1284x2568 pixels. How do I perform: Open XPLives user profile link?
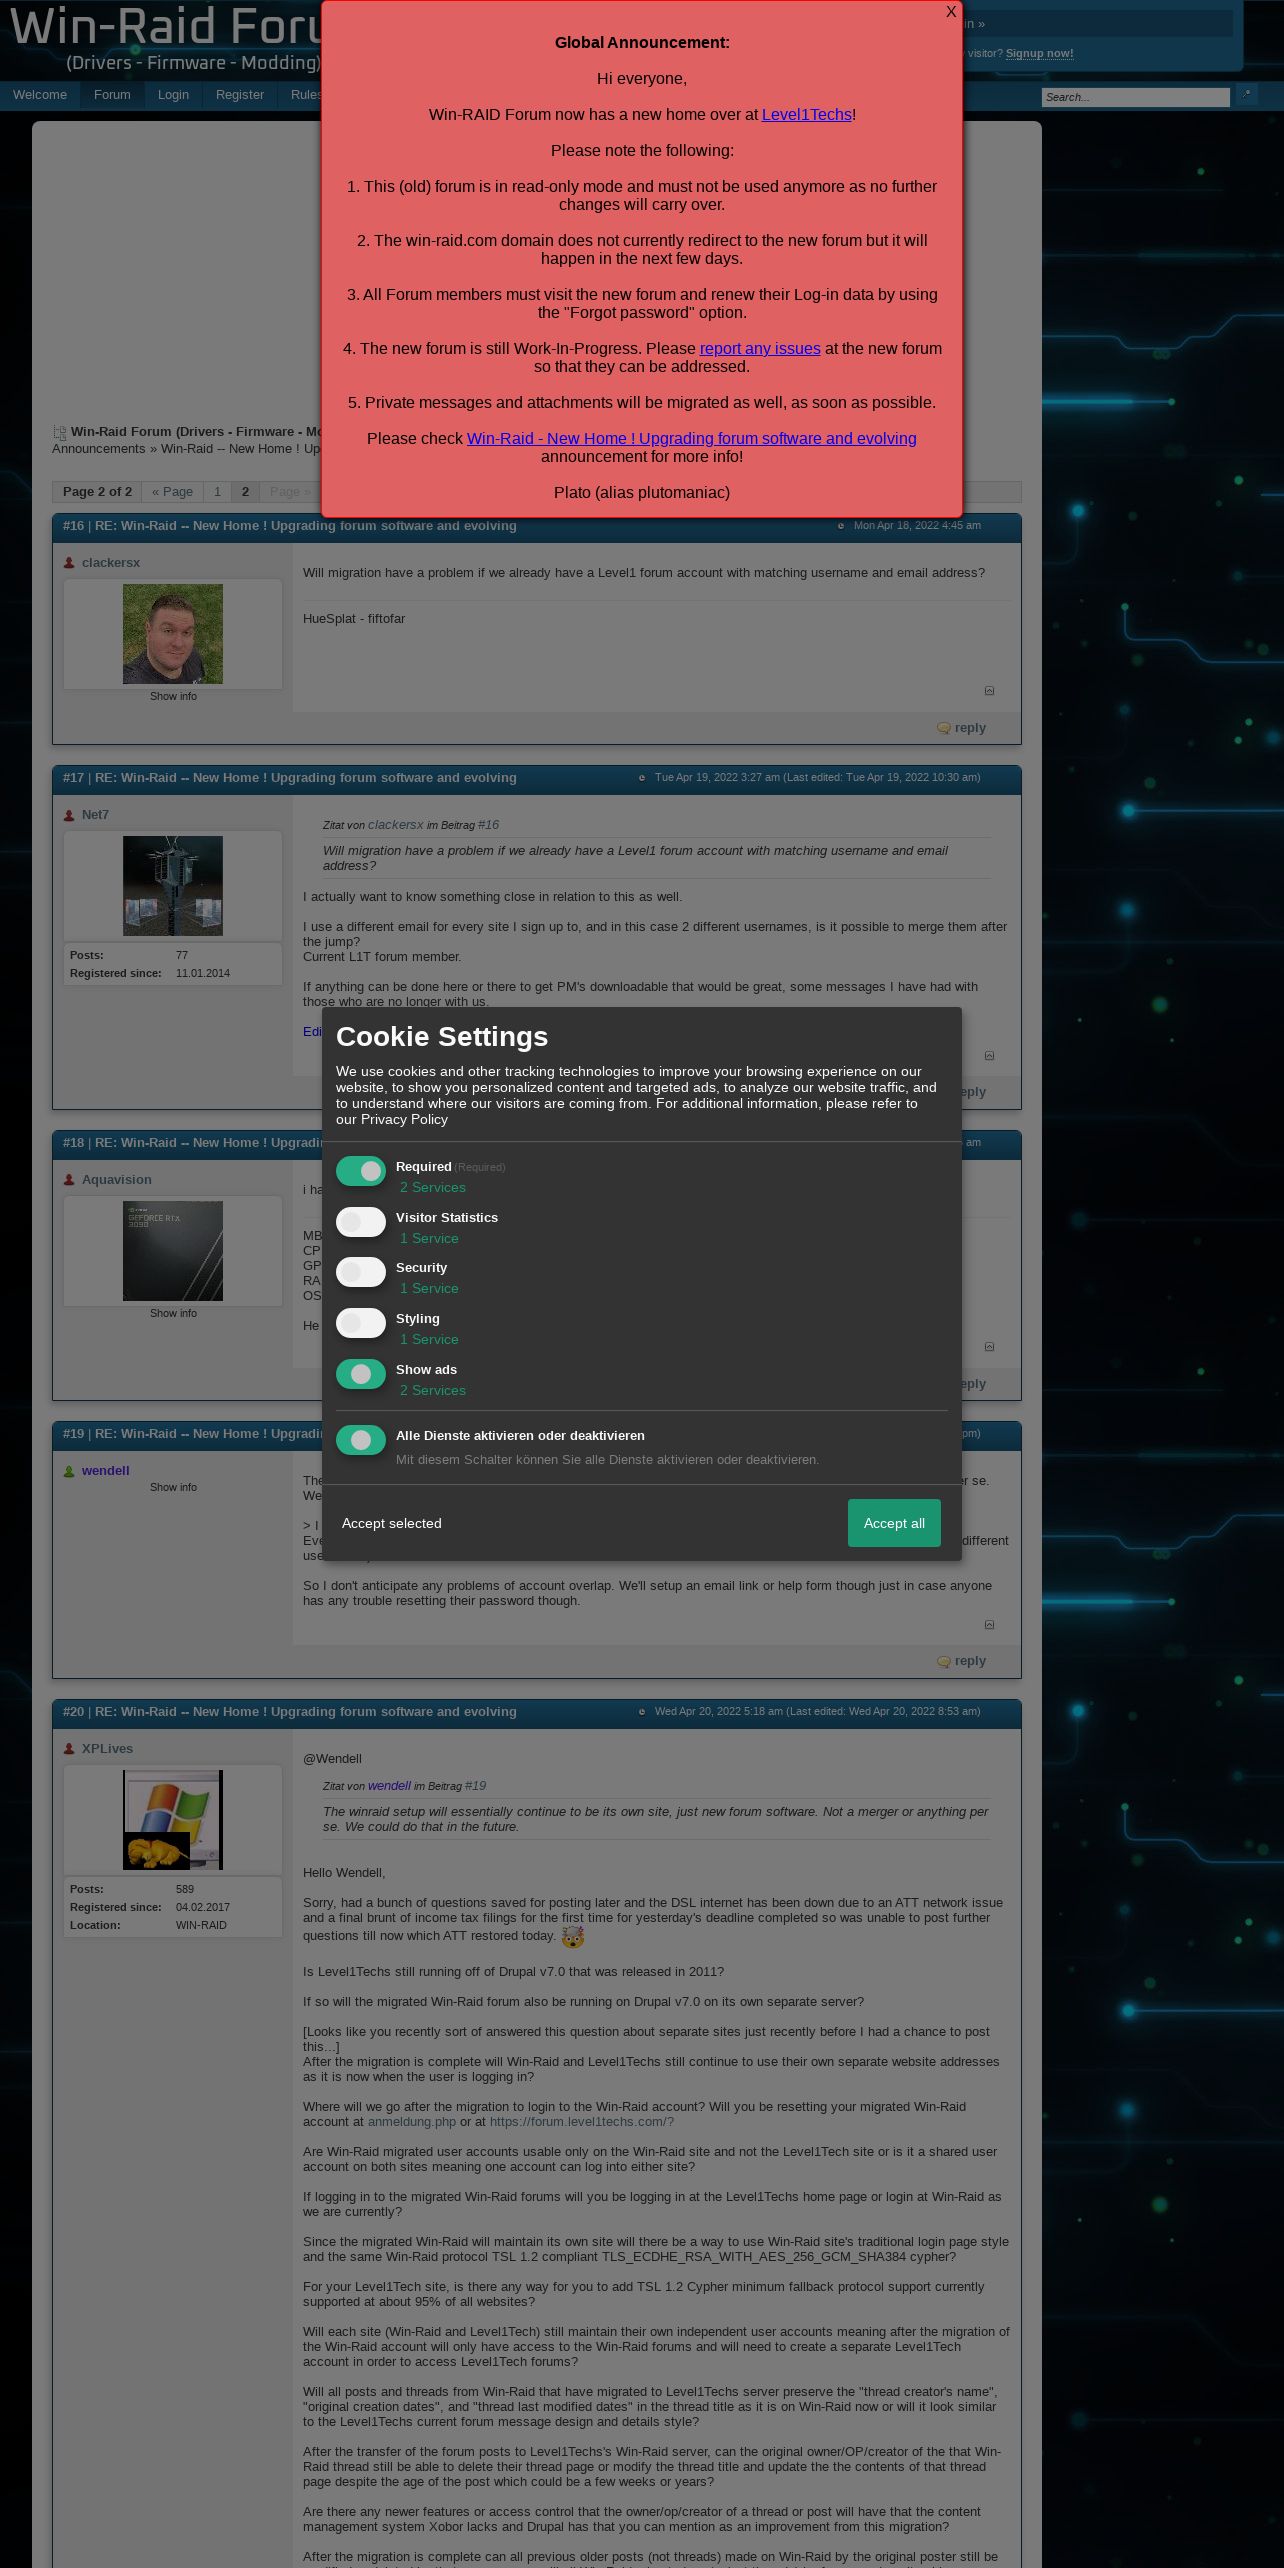point(107,1749)
